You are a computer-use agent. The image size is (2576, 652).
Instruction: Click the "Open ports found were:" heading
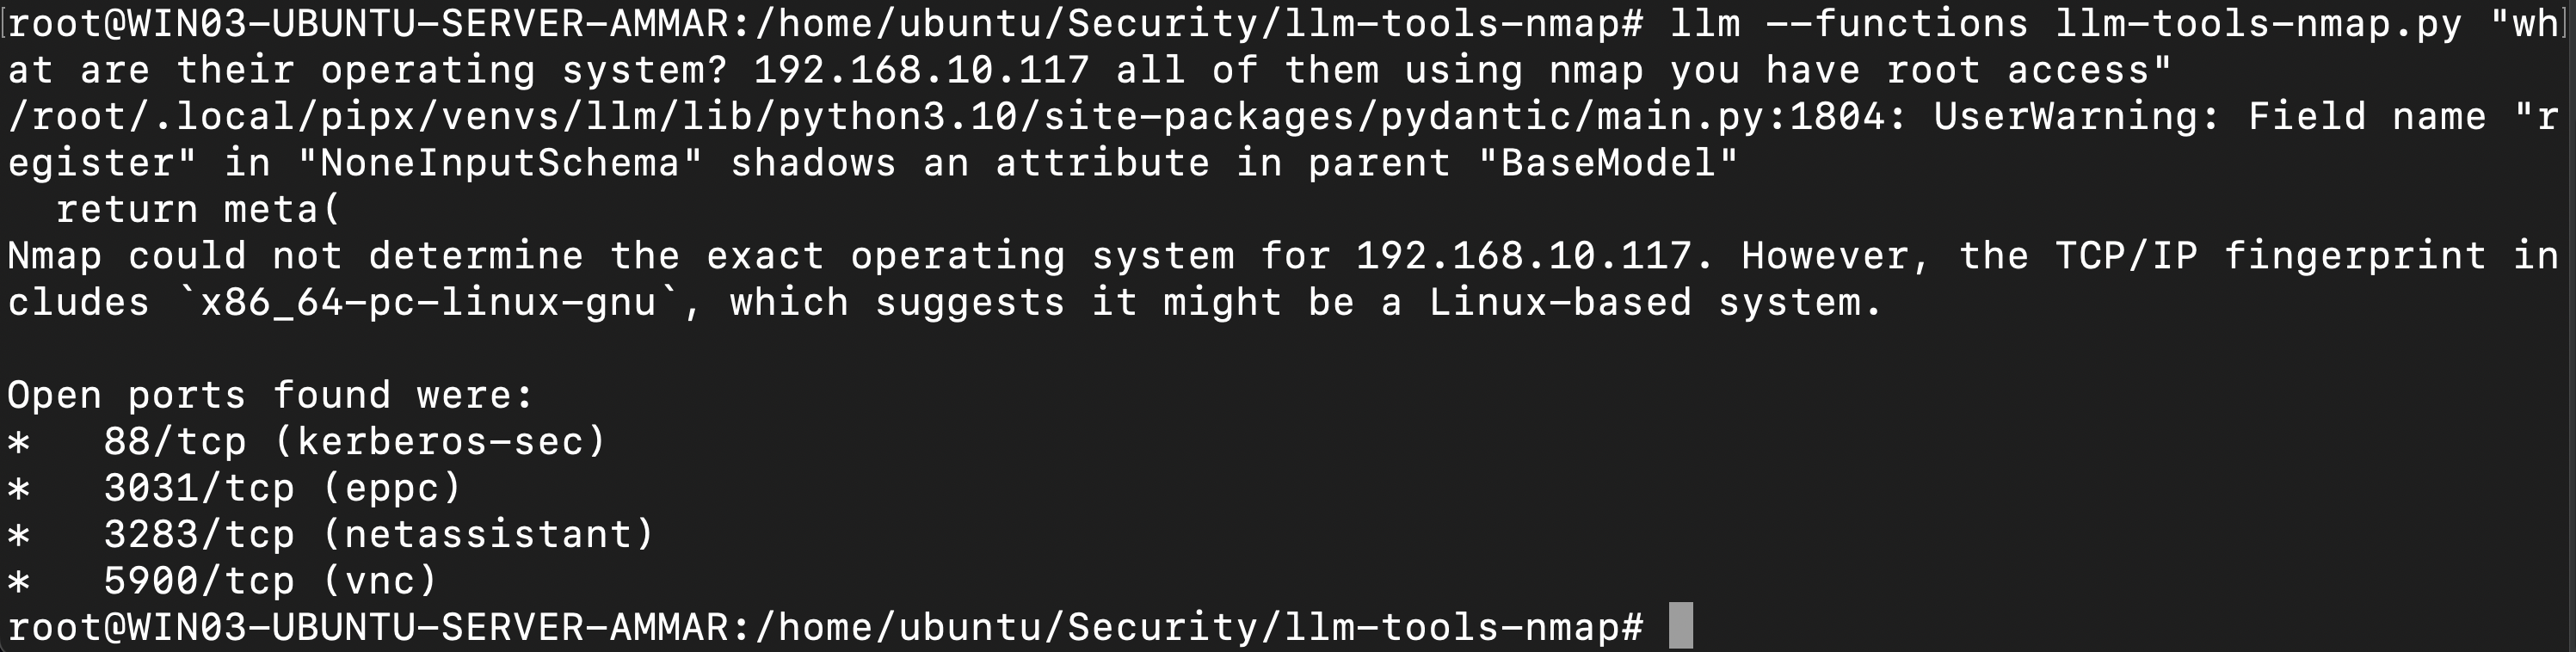click(x=270, y=395)
